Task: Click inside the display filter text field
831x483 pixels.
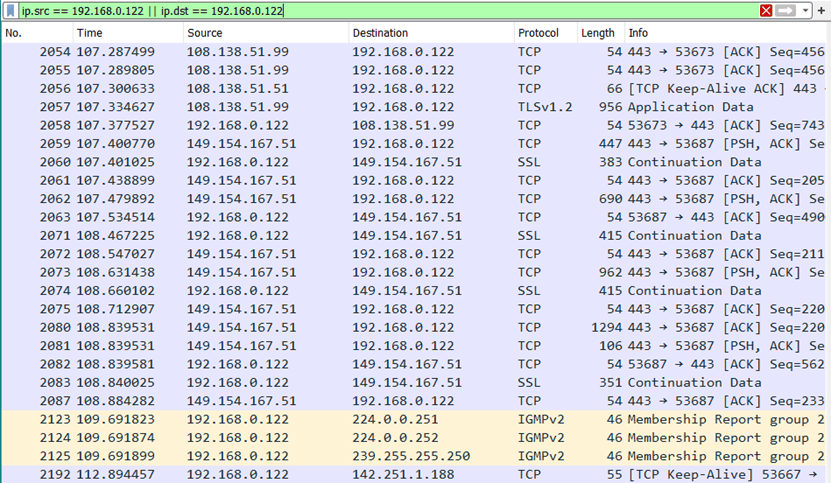Action: (x=388, y=11)
